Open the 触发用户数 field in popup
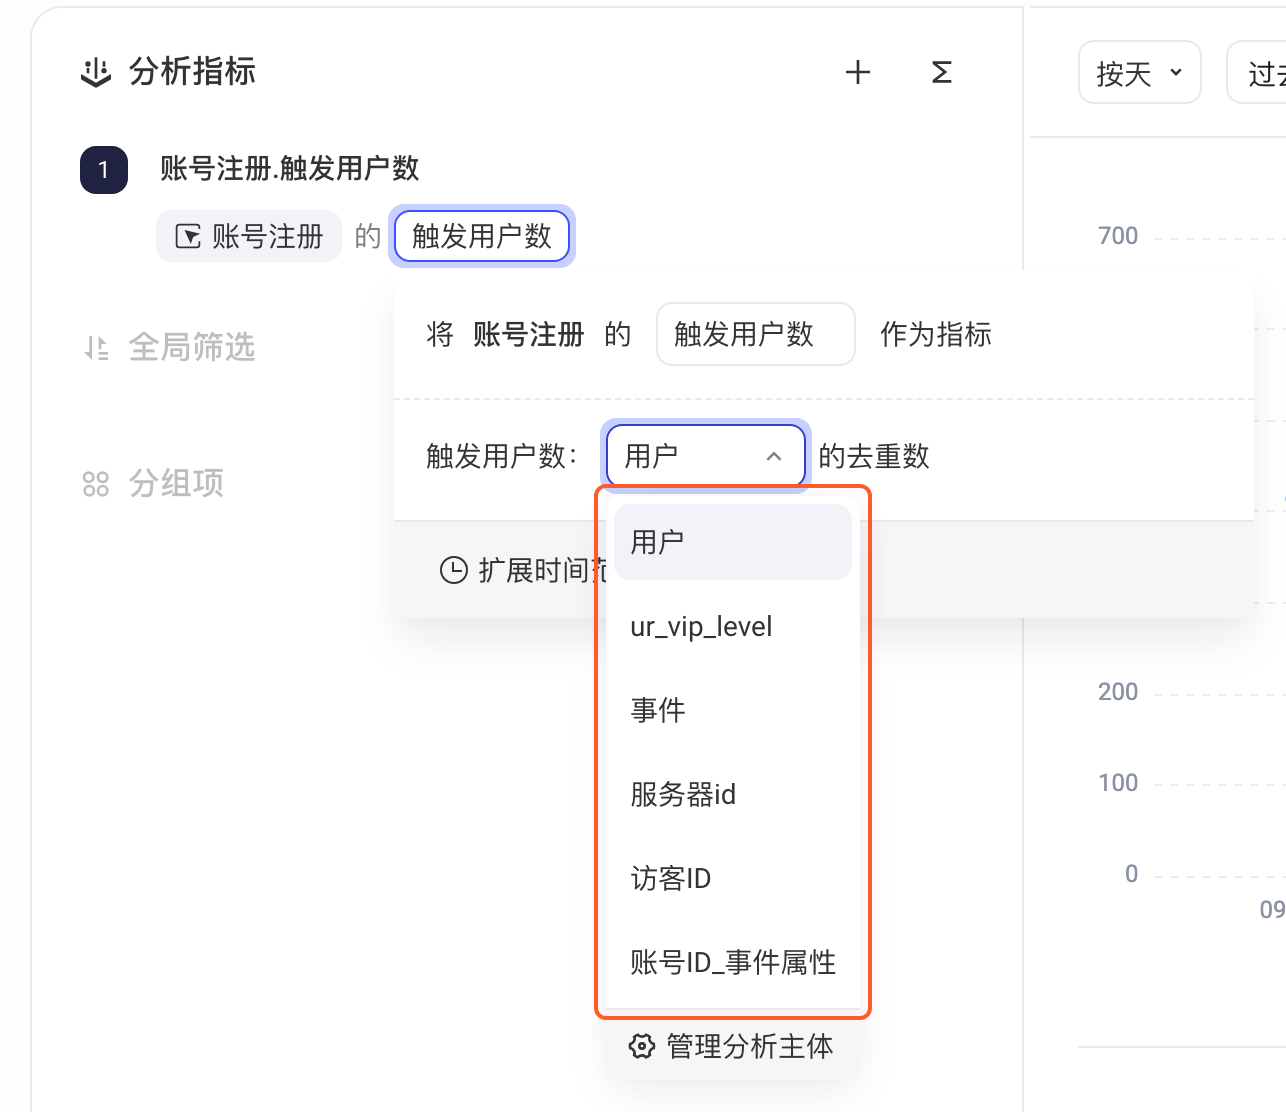The height and width of the screenshot is (1112, 1286). click(756, 334)
